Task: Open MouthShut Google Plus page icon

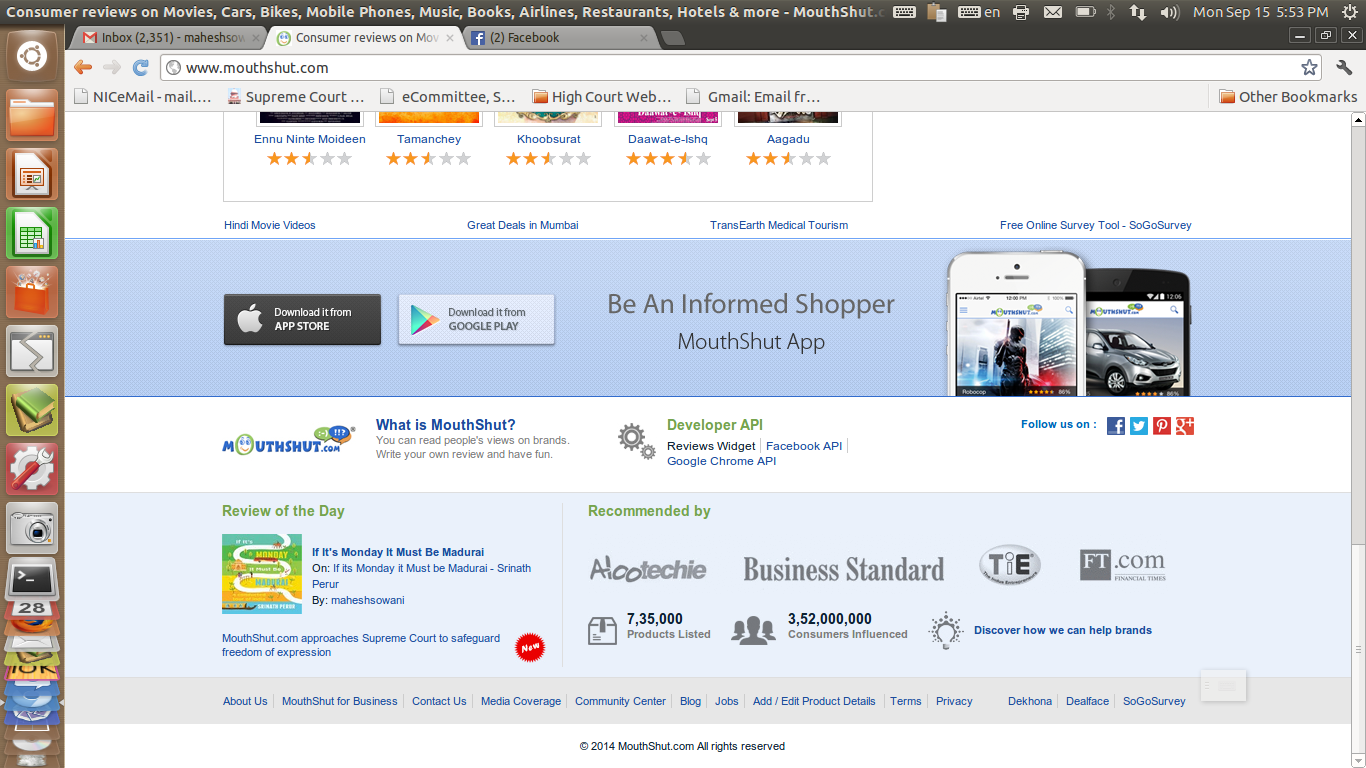Action: click(x=1185, y=426)
